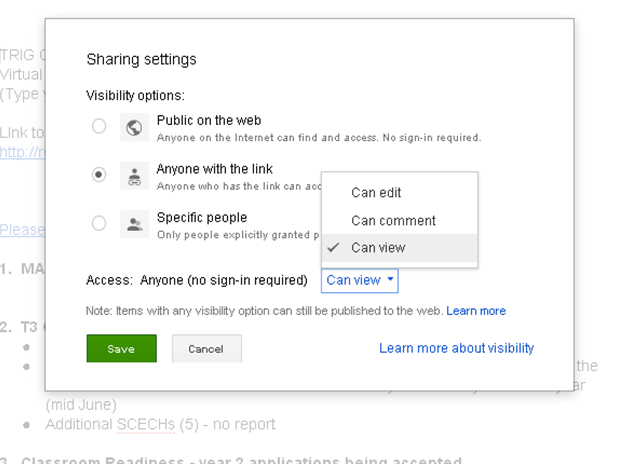Viewport: 620px width, 464px height.
Task: Select the Anyone with the link radio button
Action: click(x=98, y=175)
